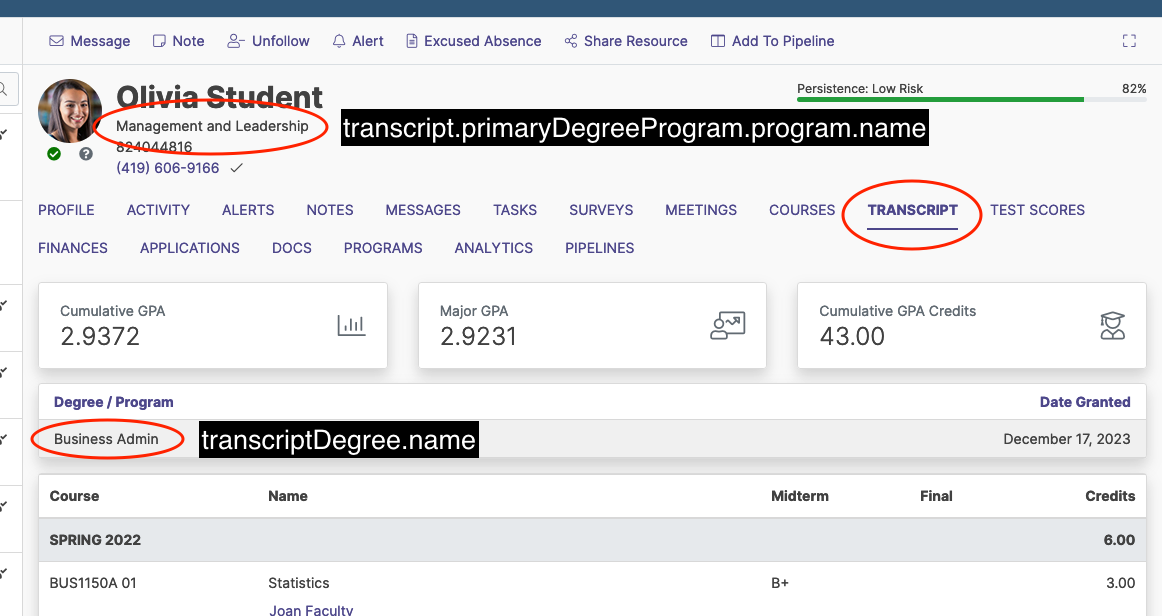Viewport: 1162px width, 616px height.
Task: Expand the SPRING 2022 semester section
Action: tap(95, 539)
